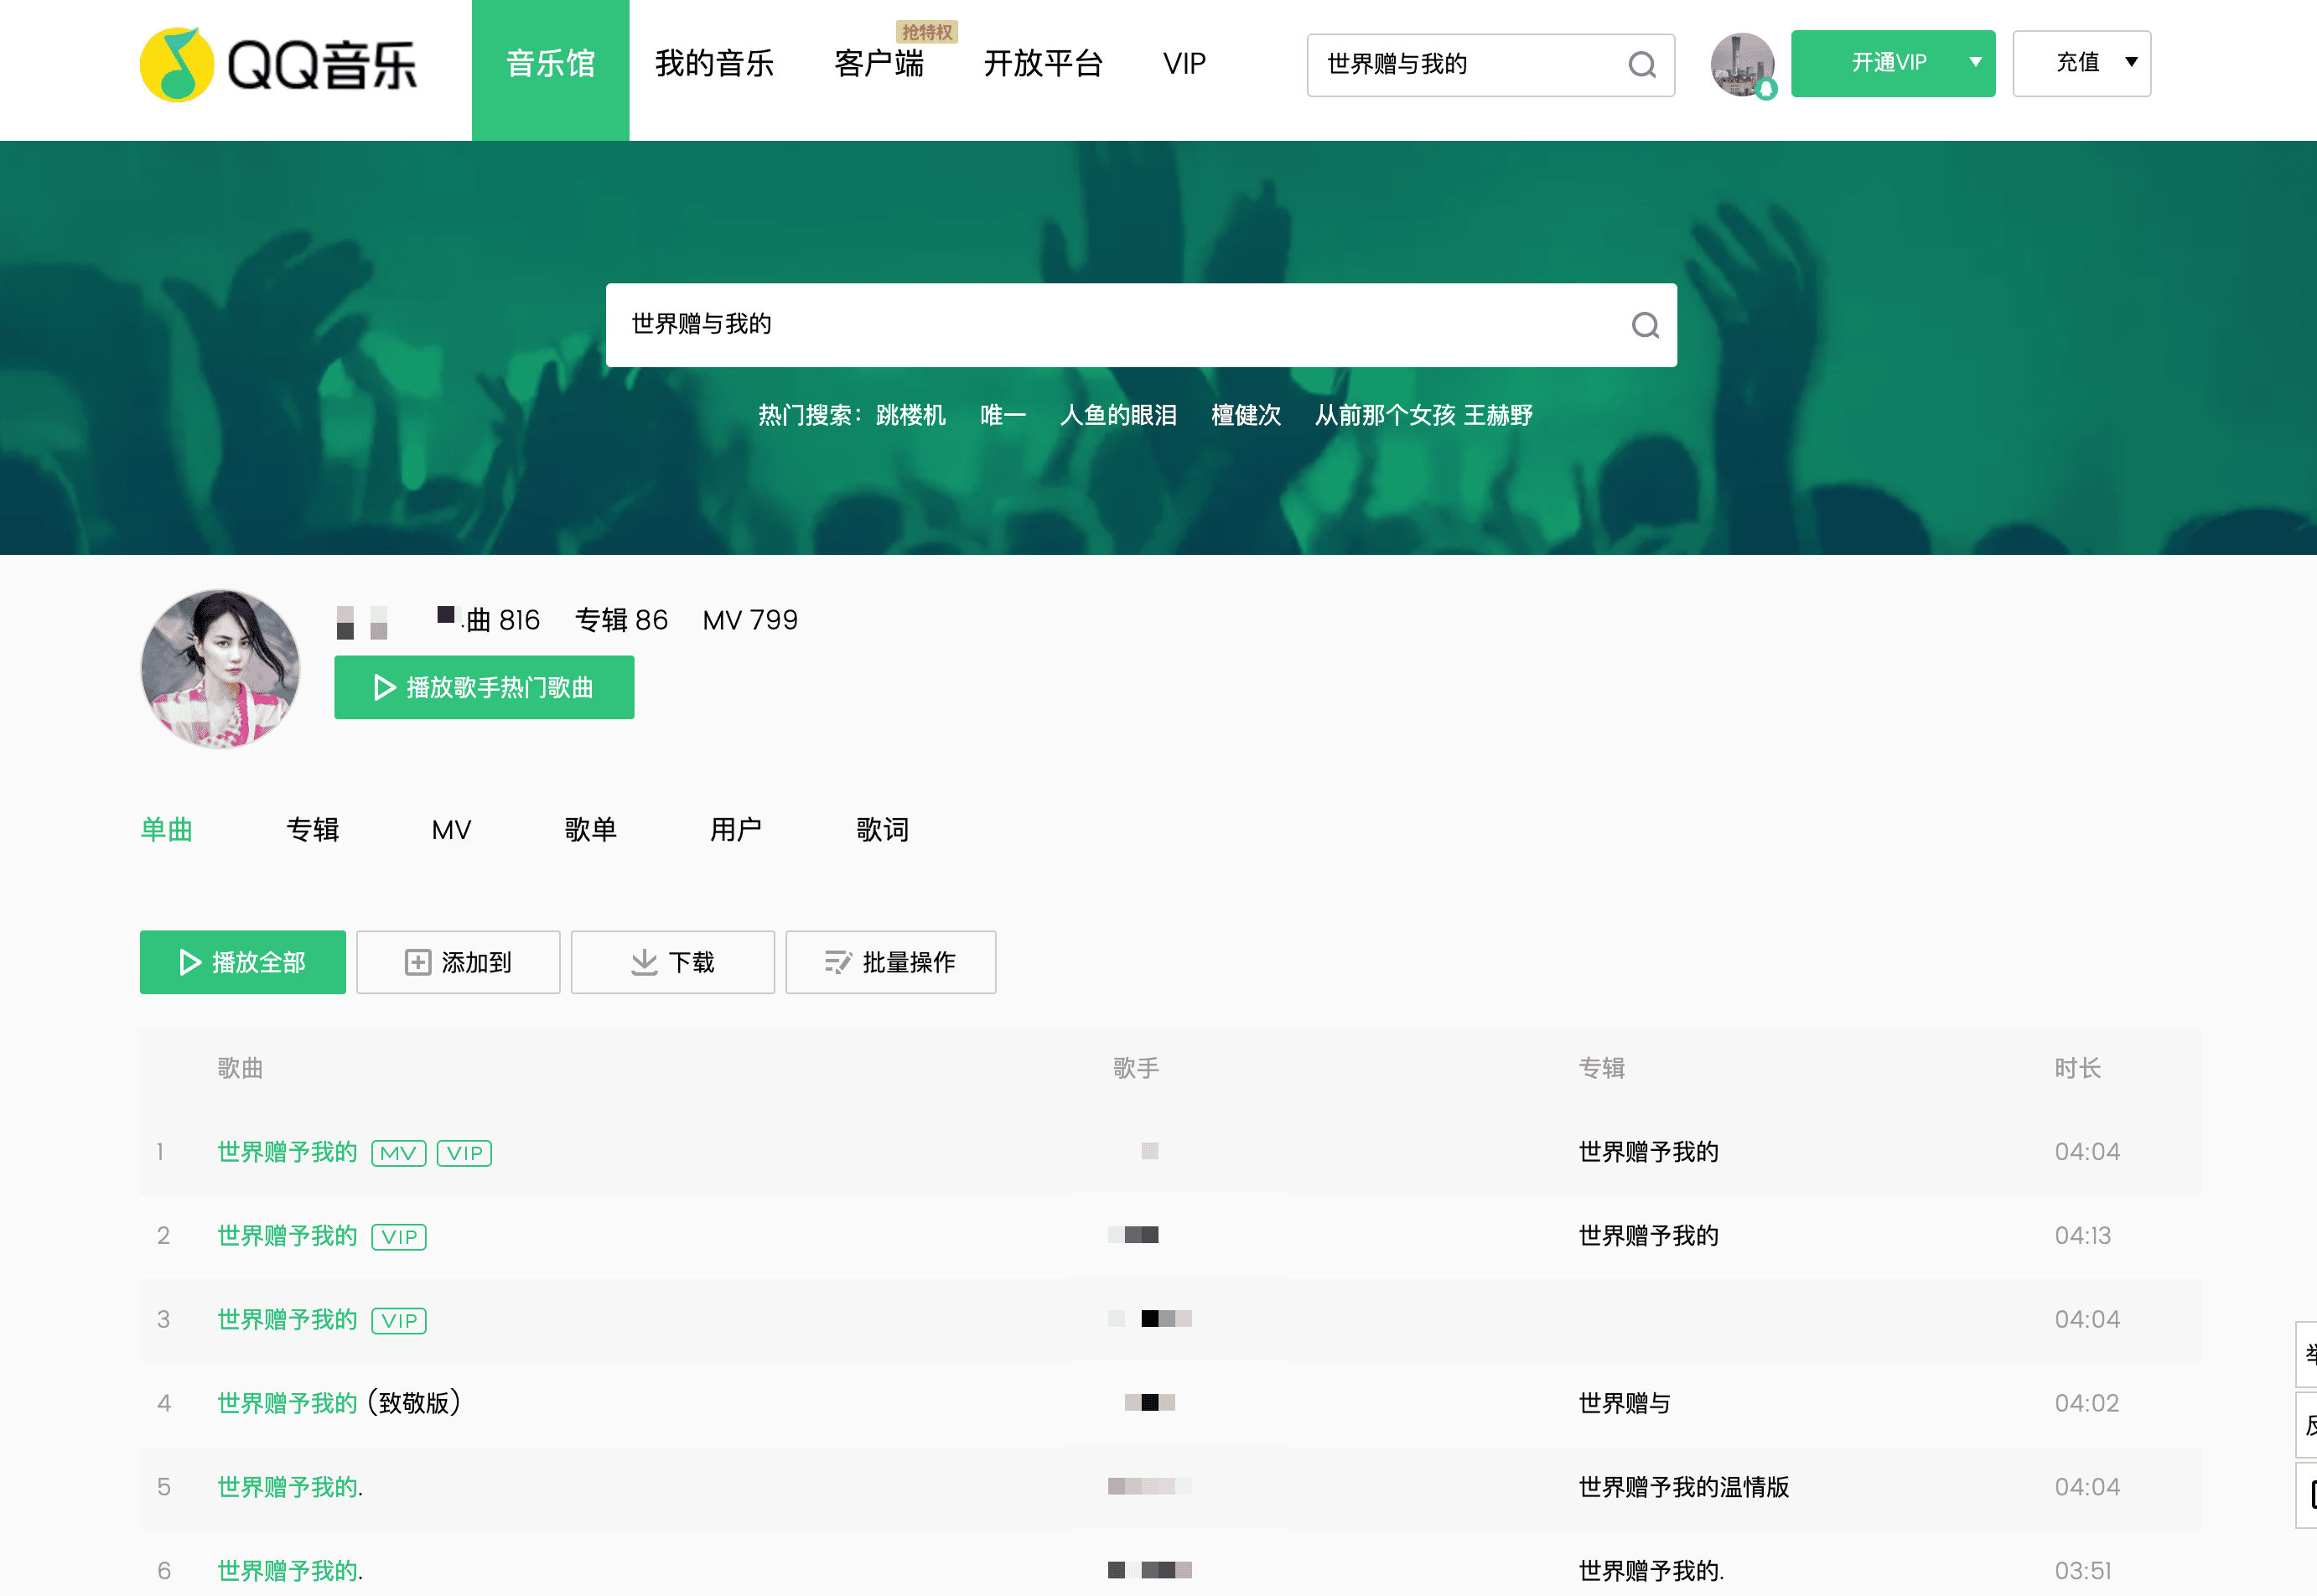The height and width of the screenshot is (1596, 2317).
Task: Open 我的音乐 in top navigation
Action: click(714, 64)
